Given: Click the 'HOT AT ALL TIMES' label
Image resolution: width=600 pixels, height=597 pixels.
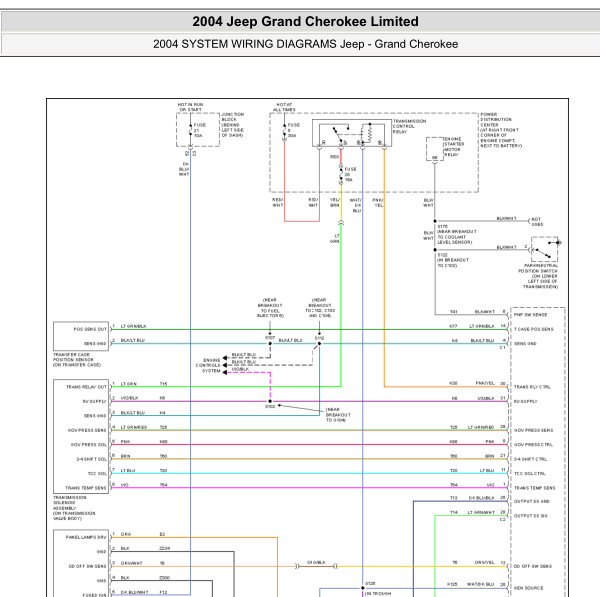Looking at the screenshot, I should coord(284,107).
